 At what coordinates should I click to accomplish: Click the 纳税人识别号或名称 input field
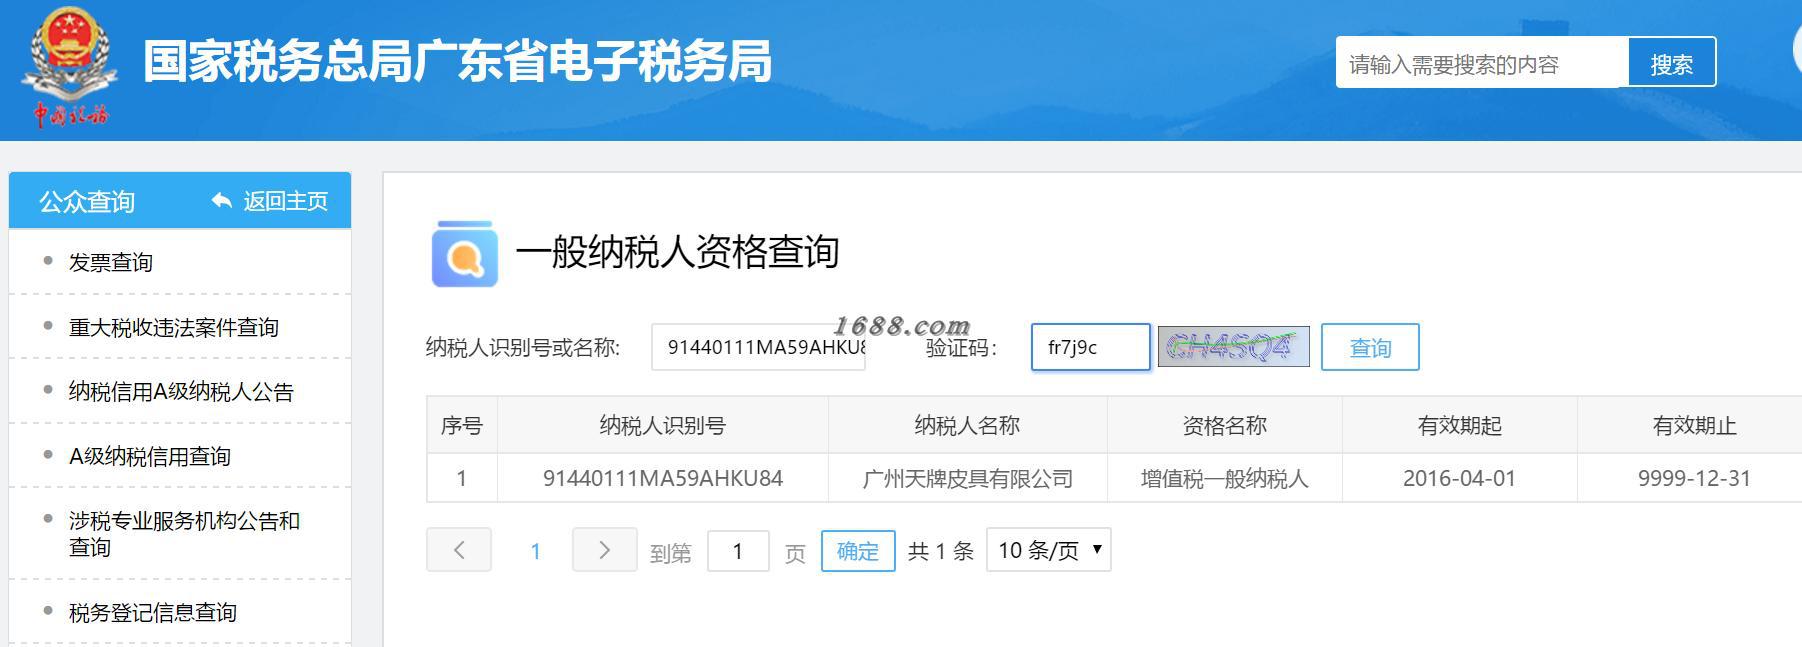tap(758, 347)
